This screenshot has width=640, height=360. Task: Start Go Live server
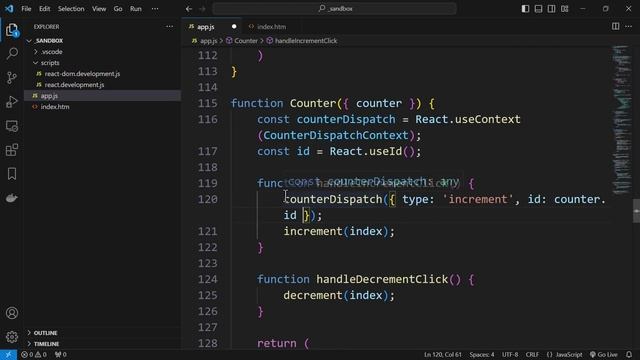pyautogui.click(x=604, y=355)
